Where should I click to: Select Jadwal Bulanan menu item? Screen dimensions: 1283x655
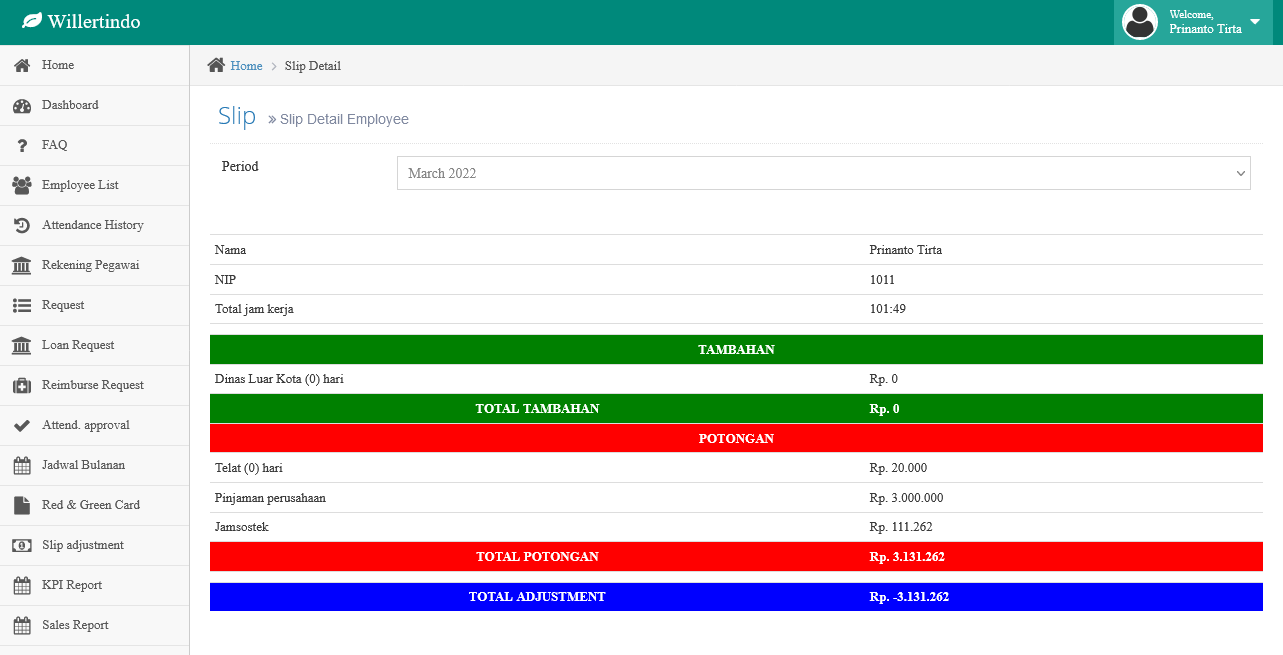point(95,465)
